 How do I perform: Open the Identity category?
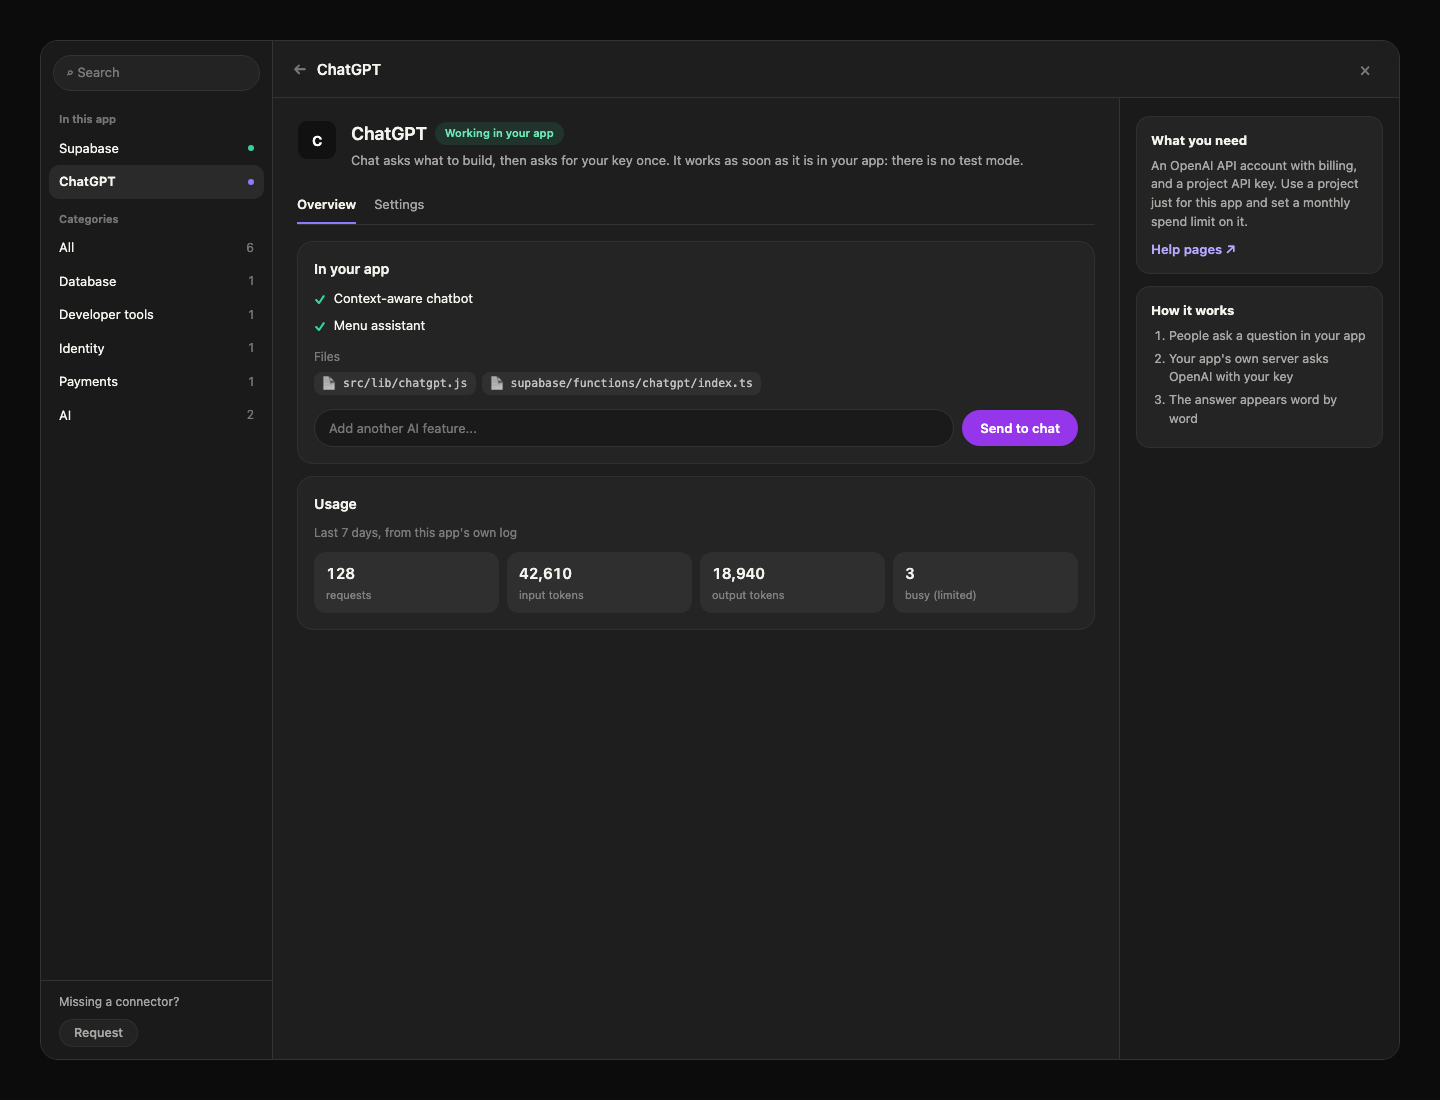click(x=156, y=349)
